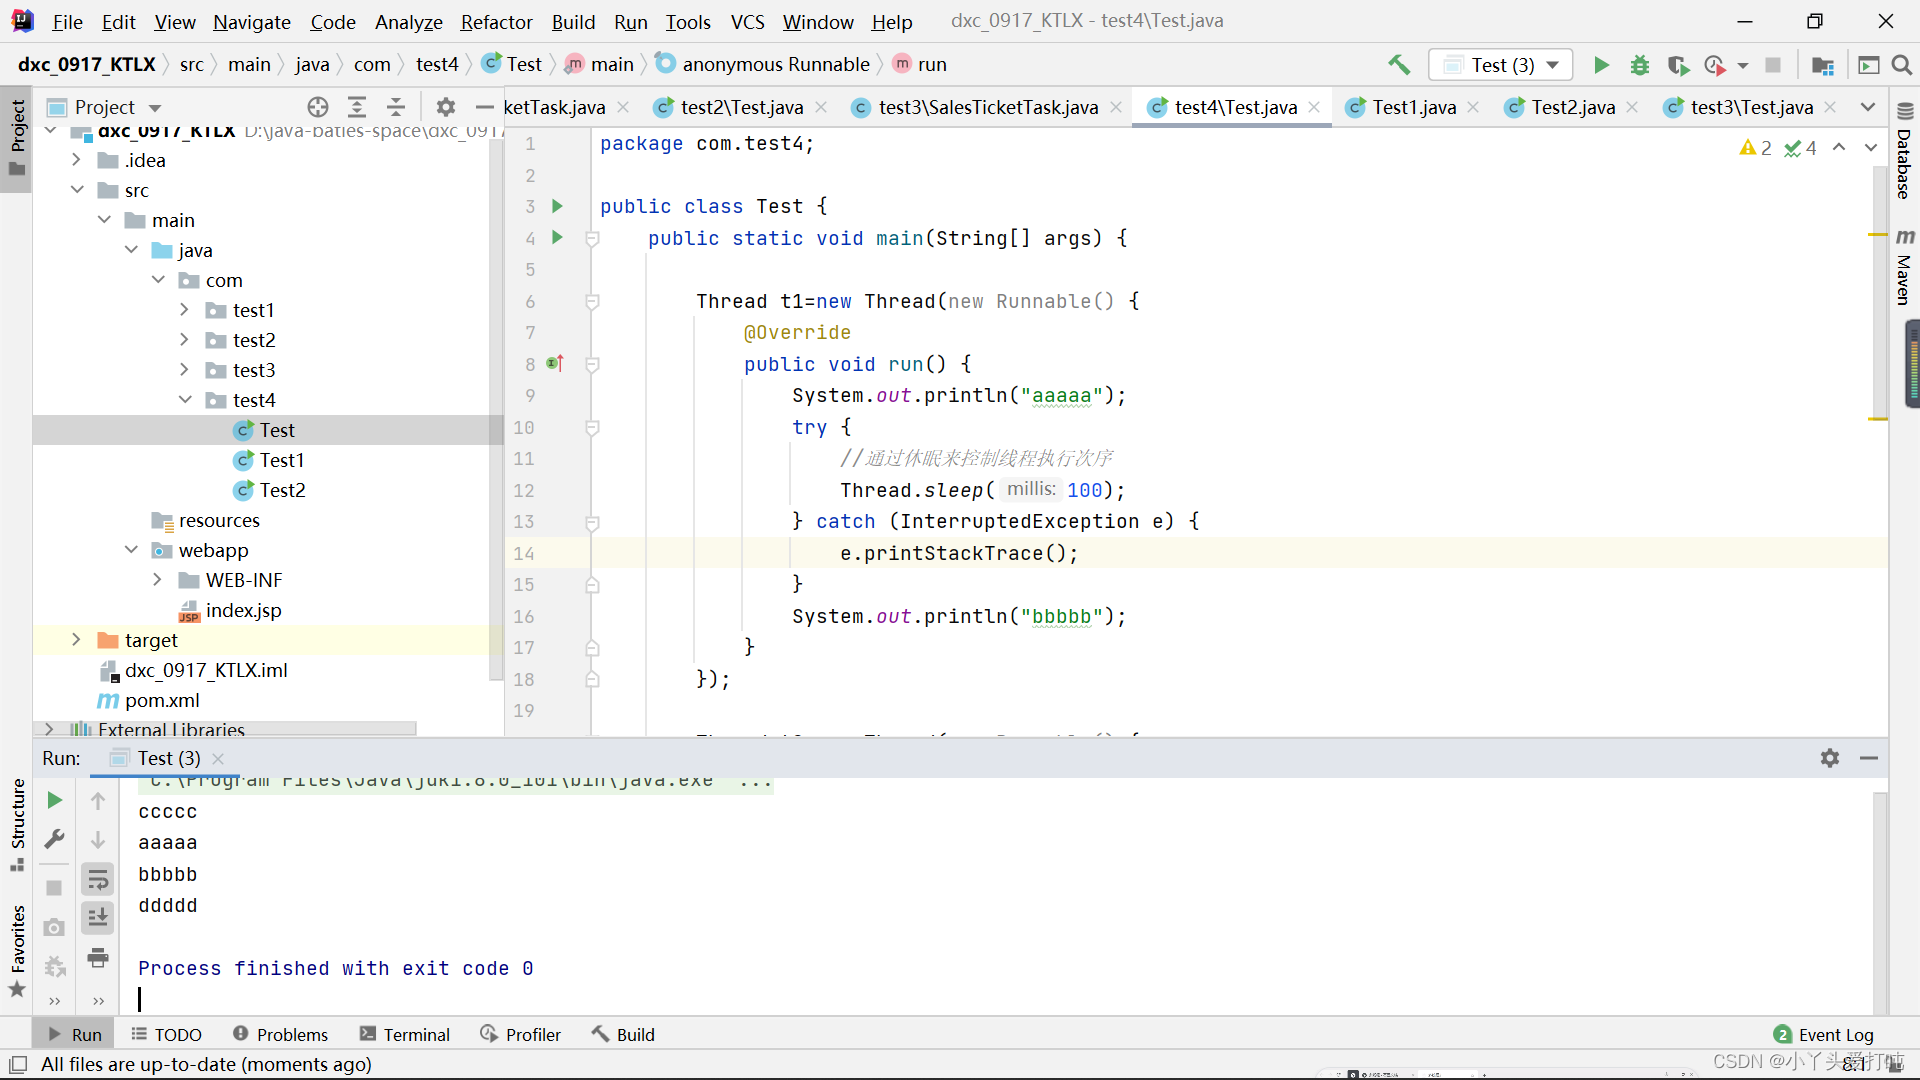Image resolution: width=1920 pixels, height=1080 pixels.
Task: Toggle the Structure tool window
Action: pyautogui.click(x=17, y=823)
